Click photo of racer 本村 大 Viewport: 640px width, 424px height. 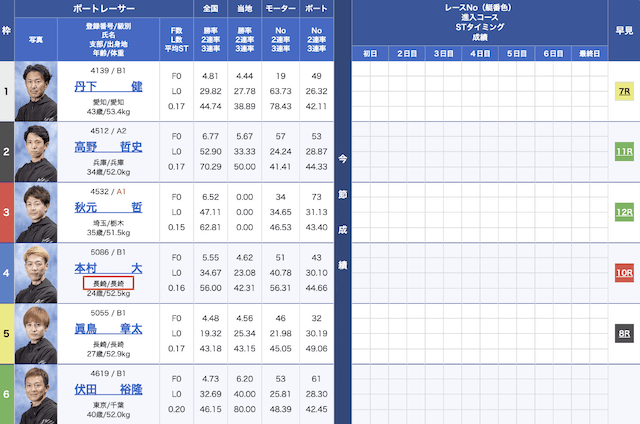tap(36, 273)
